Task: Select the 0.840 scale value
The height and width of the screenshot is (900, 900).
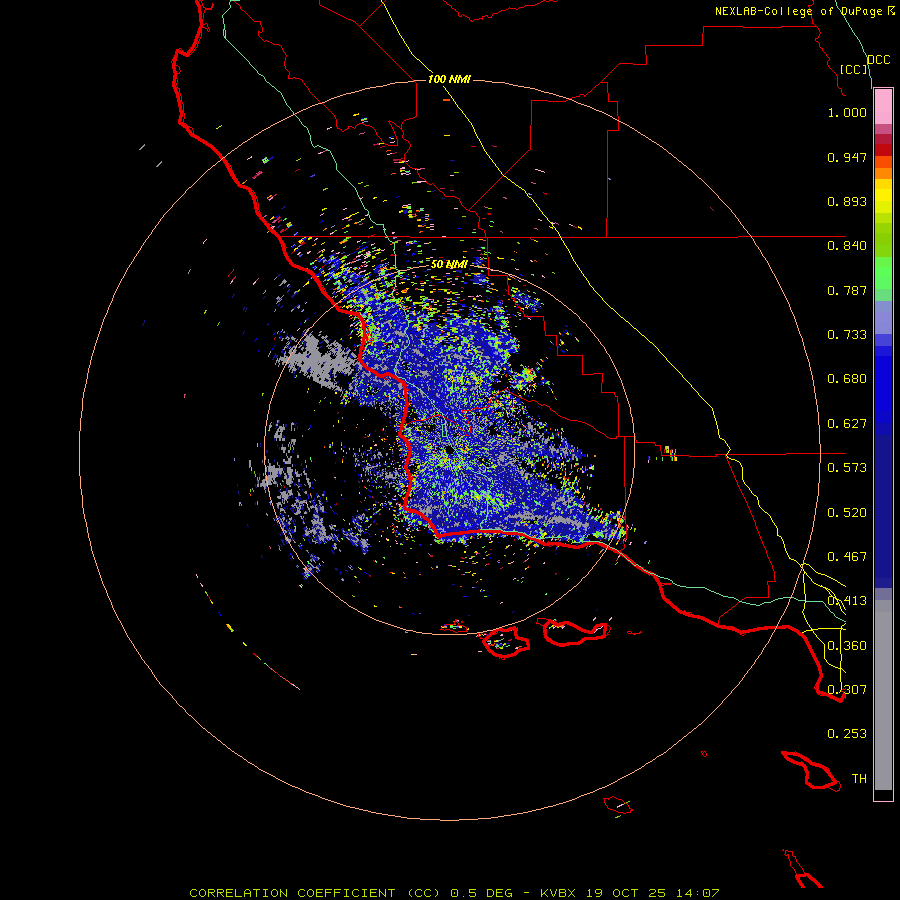Action: pos(847,246)
